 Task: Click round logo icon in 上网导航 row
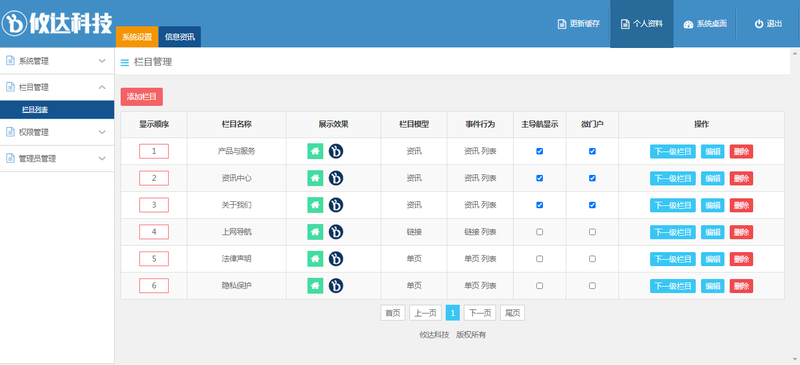coord(336,232)
